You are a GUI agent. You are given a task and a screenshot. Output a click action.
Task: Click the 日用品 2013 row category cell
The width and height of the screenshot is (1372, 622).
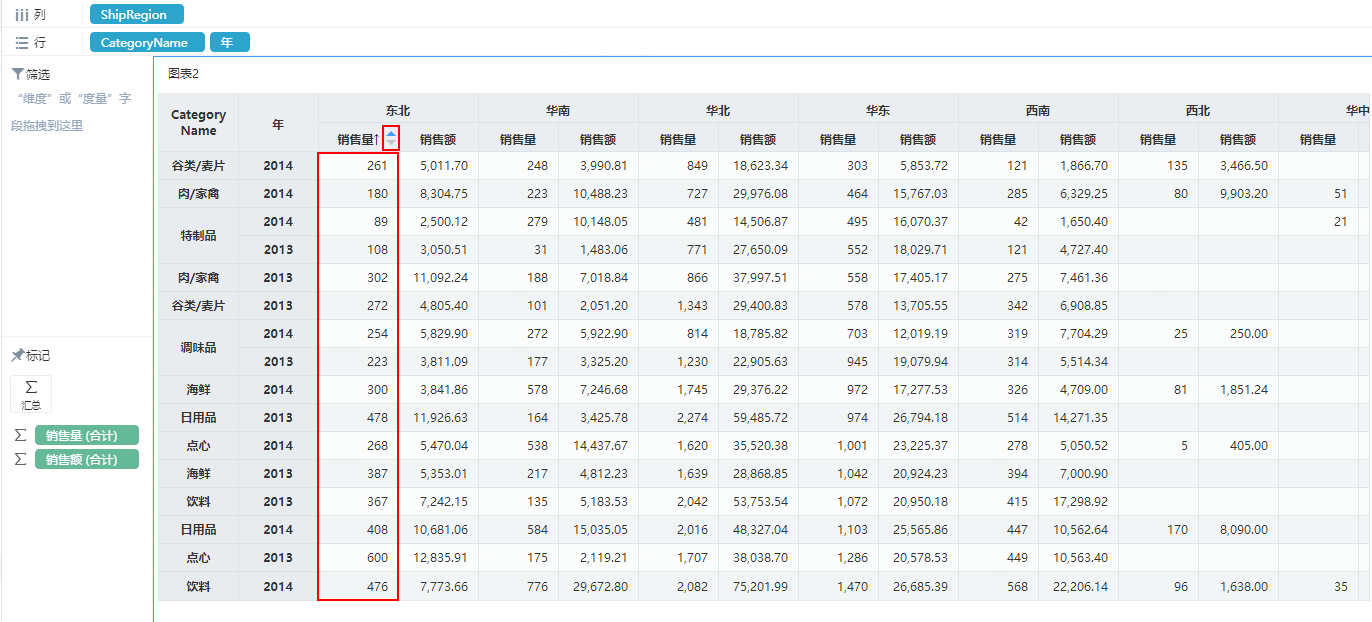click(x=199, y=418)
